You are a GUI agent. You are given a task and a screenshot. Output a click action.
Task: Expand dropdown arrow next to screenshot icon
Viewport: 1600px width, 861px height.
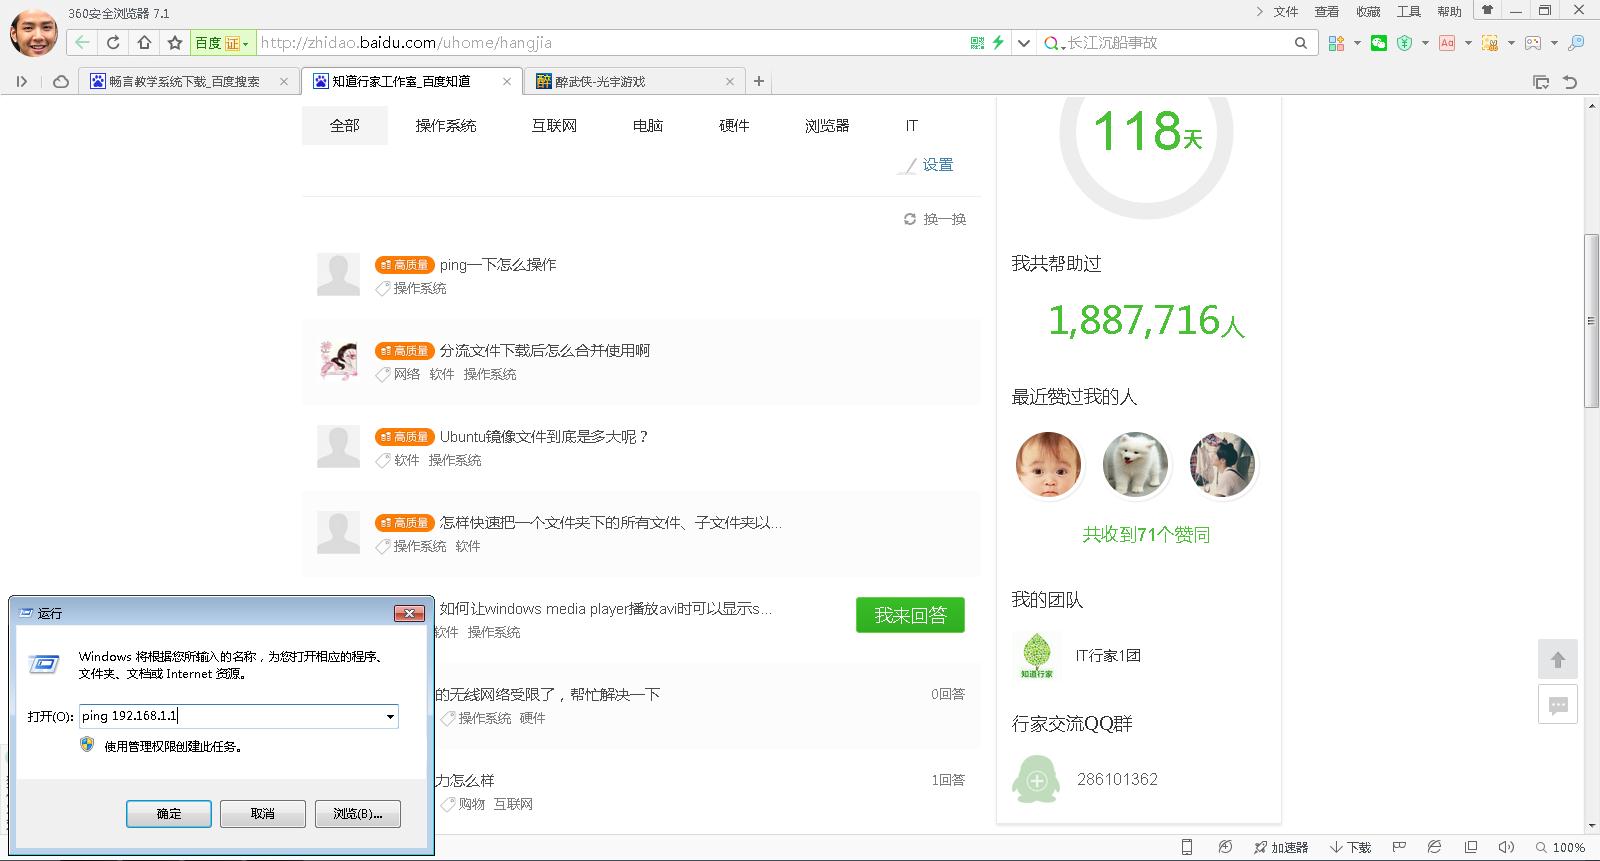click(1511, 43)
